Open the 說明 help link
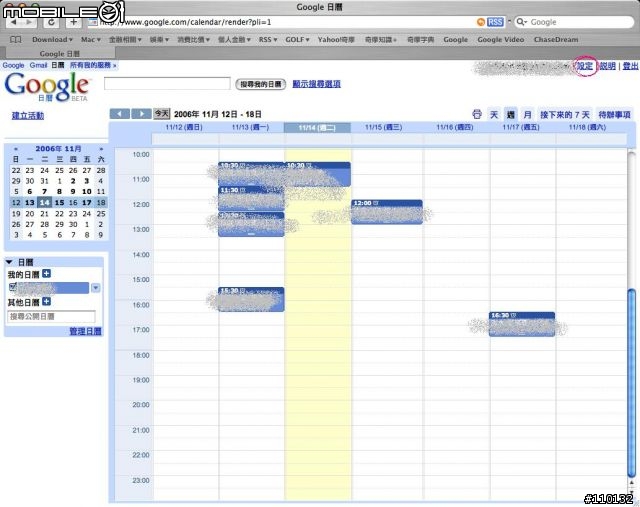 [607, 66]
